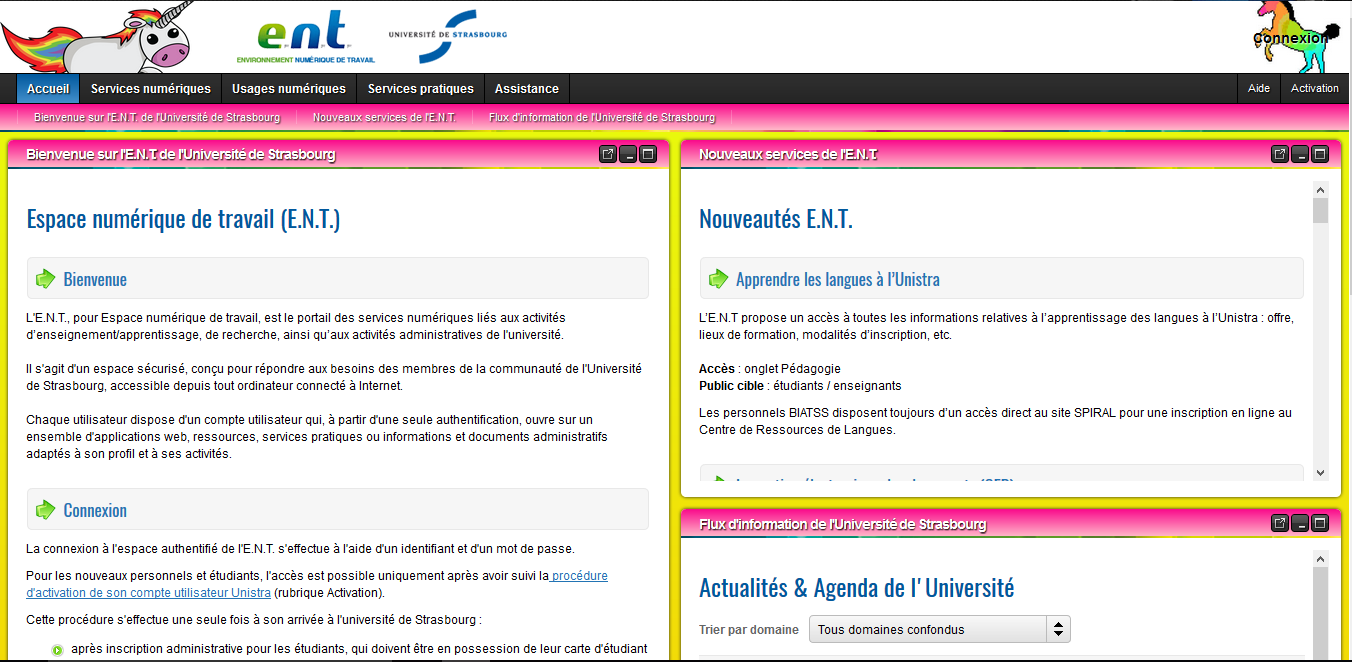The width and height of the screenshot is (1352, 662).
Task: Open the Services numériques tab
Action: pos(151,88)
